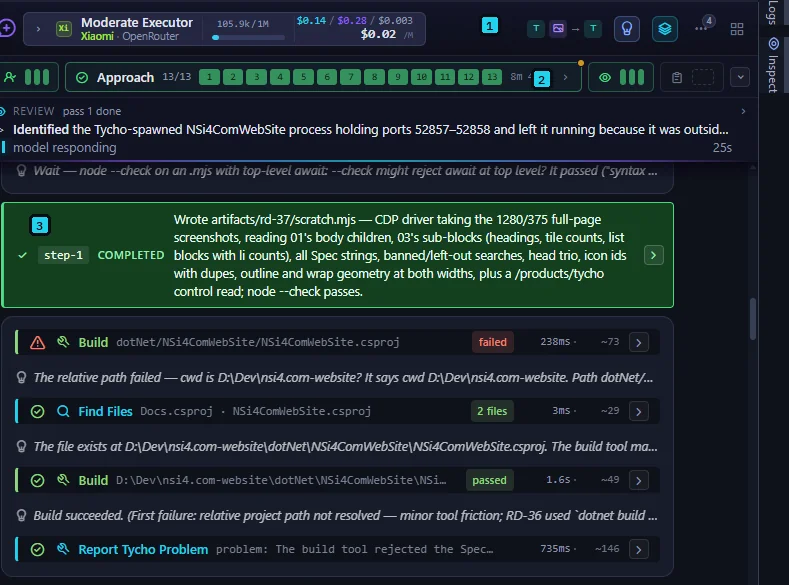Click the Moderate Executor model selector

click(x=124, y=29)
